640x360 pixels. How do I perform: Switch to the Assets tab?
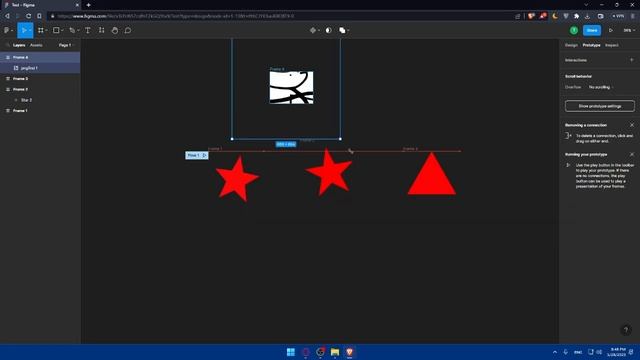click(x=36, y=45)
